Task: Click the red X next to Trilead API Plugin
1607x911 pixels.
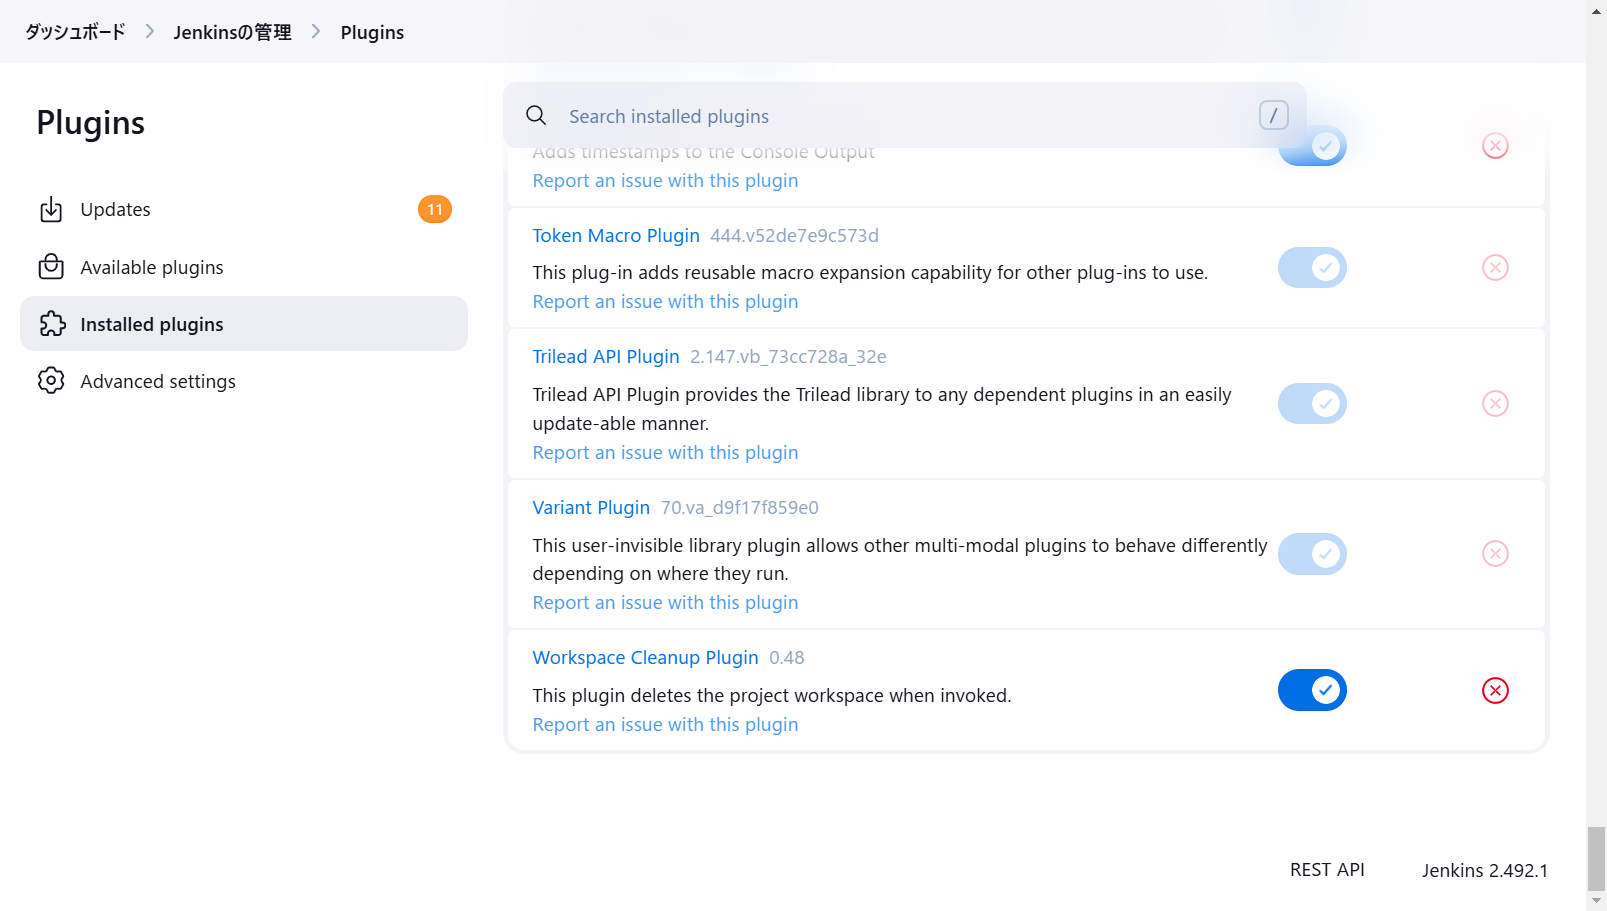Action: point(1495,403)
